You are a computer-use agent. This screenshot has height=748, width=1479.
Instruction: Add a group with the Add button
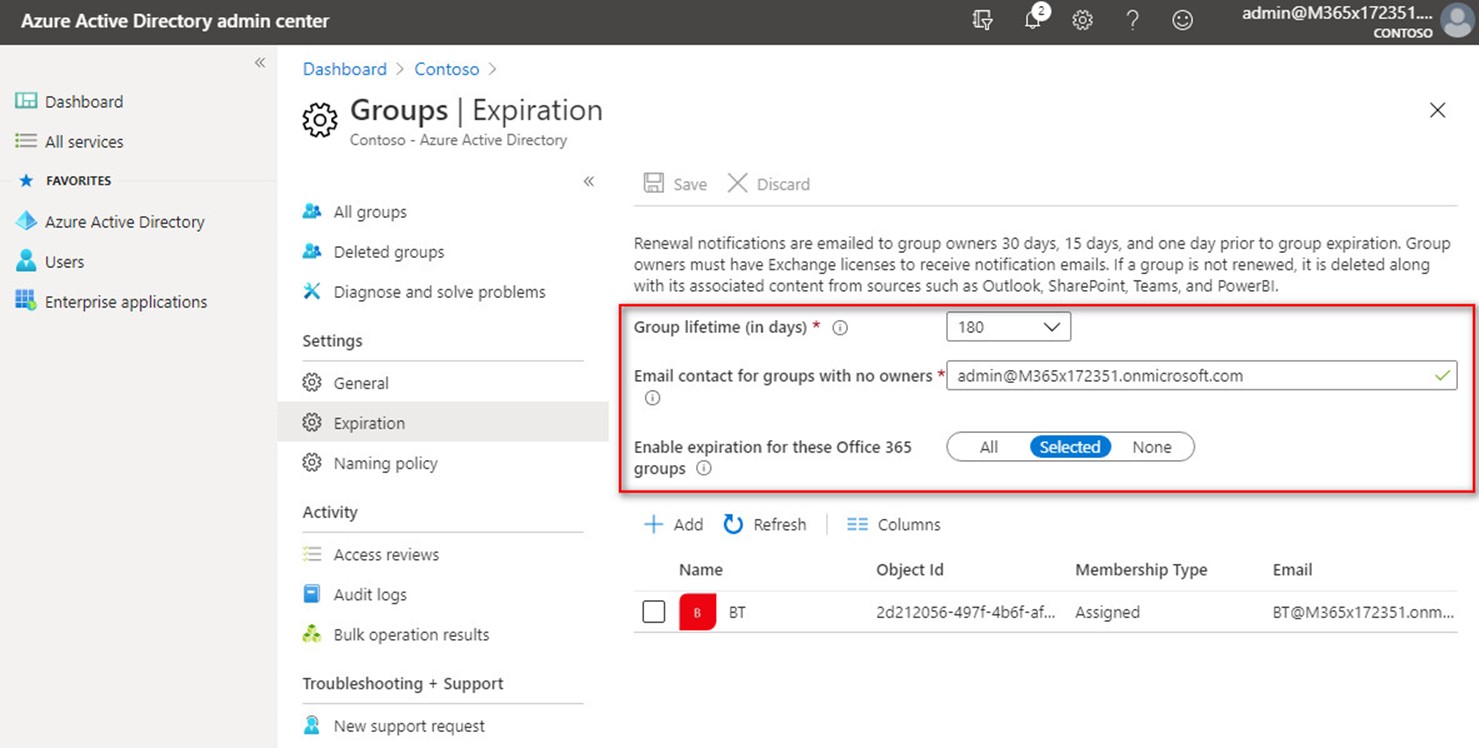(x=673, y=524)
